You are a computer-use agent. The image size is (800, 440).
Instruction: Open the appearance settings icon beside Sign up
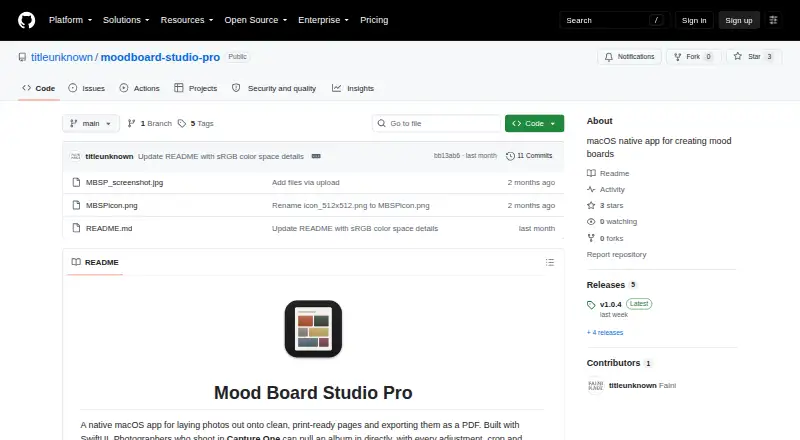click(773, 20)
